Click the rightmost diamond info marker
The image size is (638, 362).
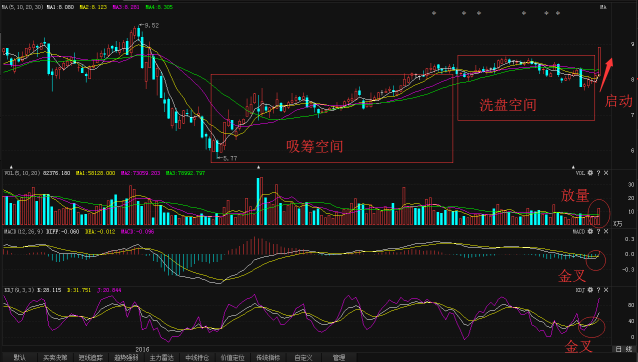(x=558, y=13)
